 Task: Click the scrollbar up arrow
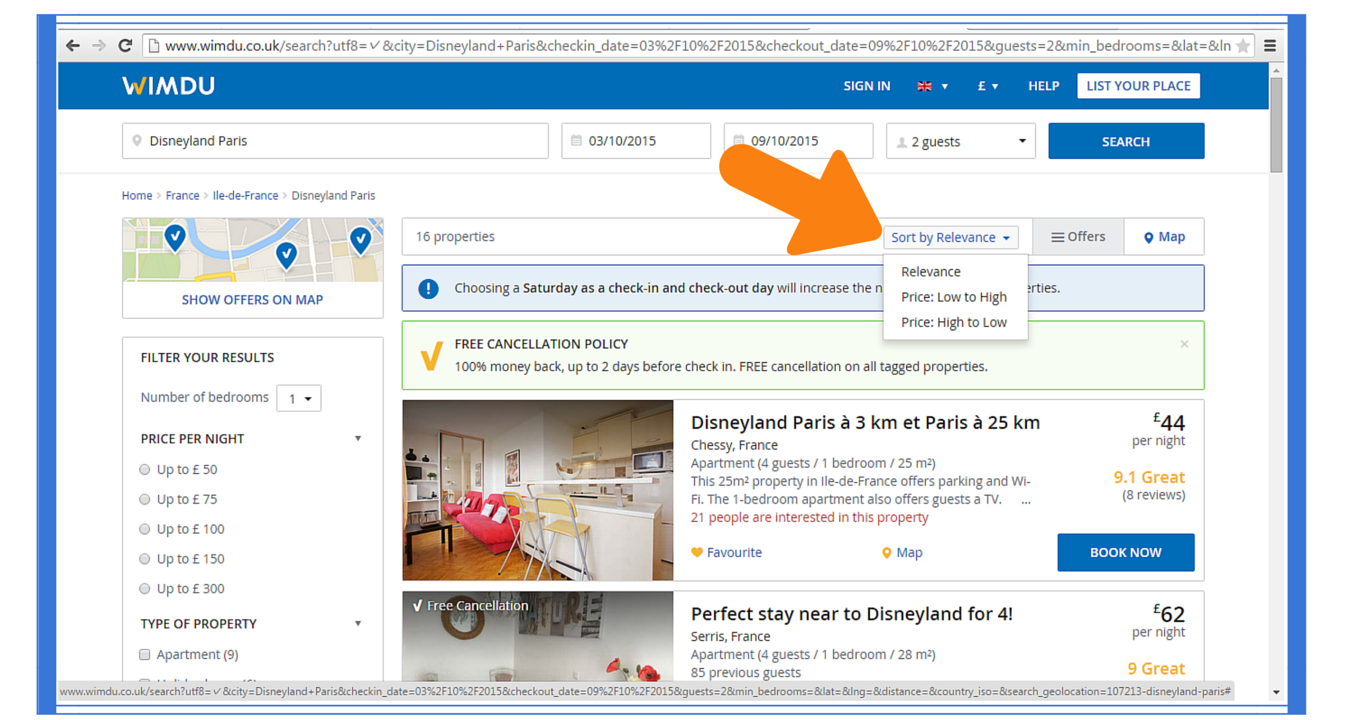point(1276,70)
